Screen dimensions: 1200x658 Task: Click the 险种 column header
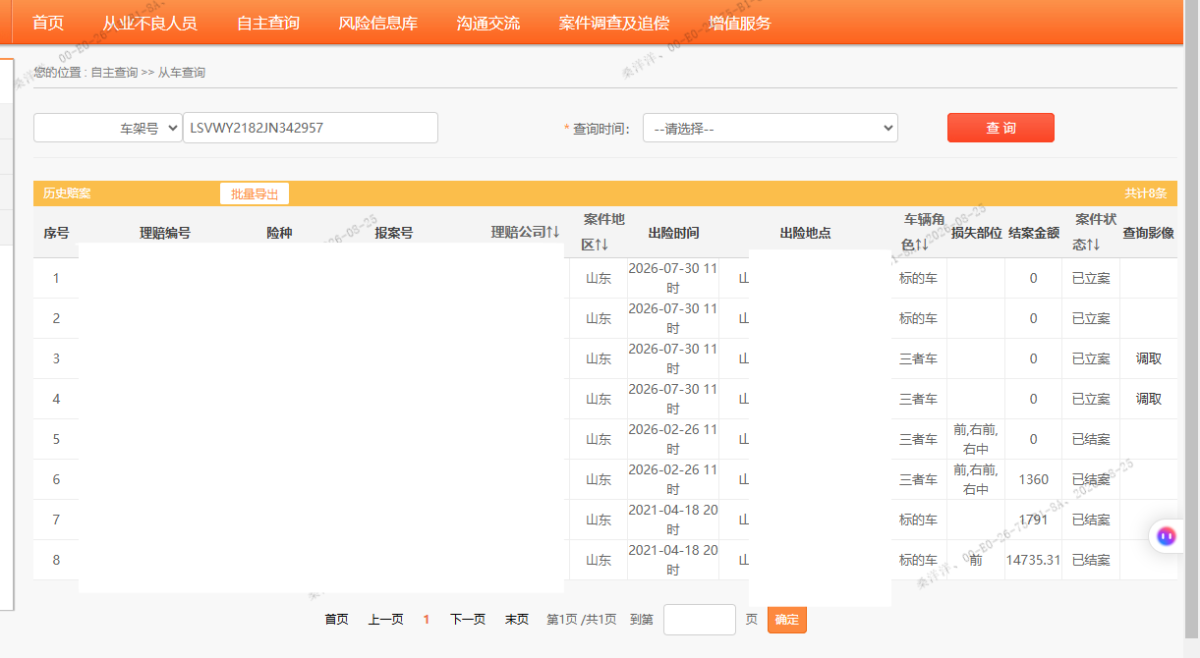pos(279,233)
